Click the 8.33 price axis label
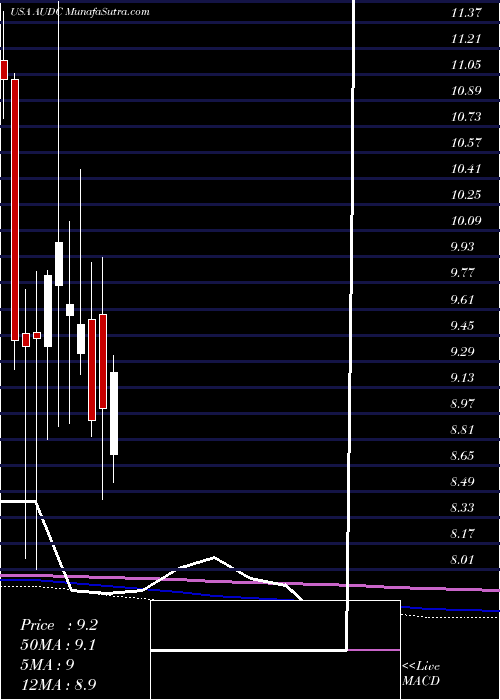 pyautogui.click(x=462, y=508)
